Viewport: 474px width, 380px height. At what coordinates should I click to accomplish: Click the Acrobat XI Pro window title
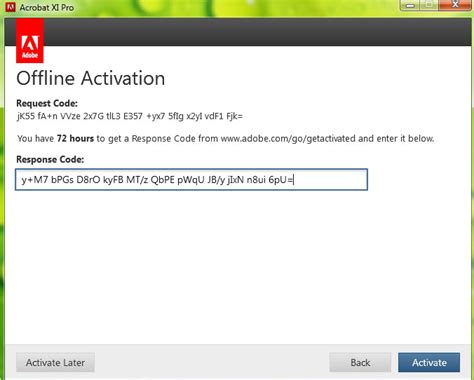click(x=47, y=7)
